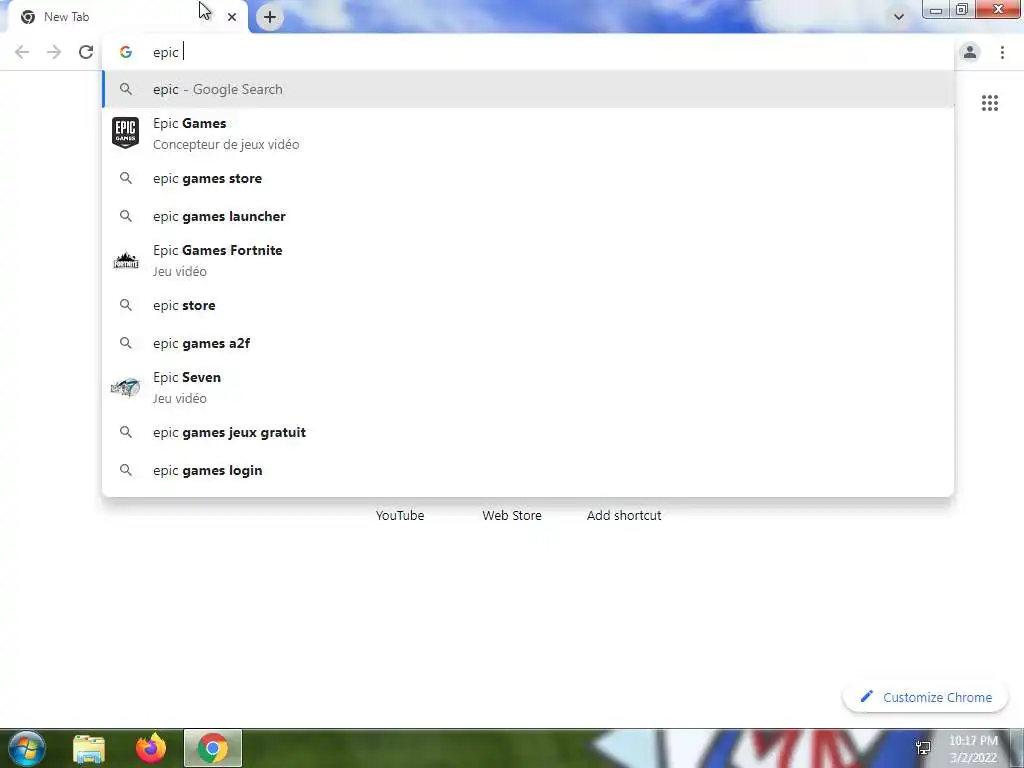1024x768 pixels.
Task: Select 'epic - Google Search' suggestion
Action: click(x=528, y=89)
